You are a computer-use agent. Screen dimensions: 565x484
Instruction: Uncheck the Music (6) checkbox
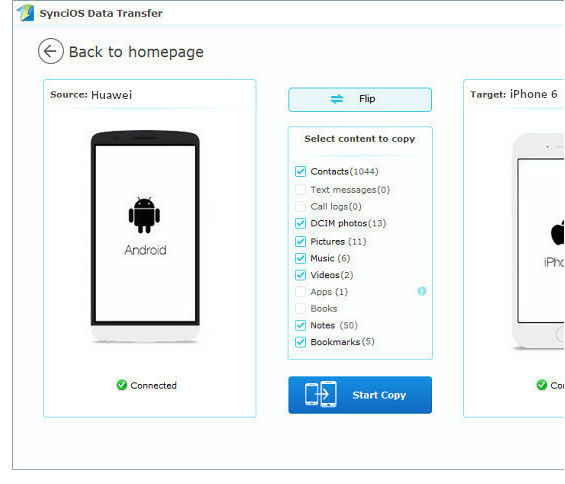(301, 258)
